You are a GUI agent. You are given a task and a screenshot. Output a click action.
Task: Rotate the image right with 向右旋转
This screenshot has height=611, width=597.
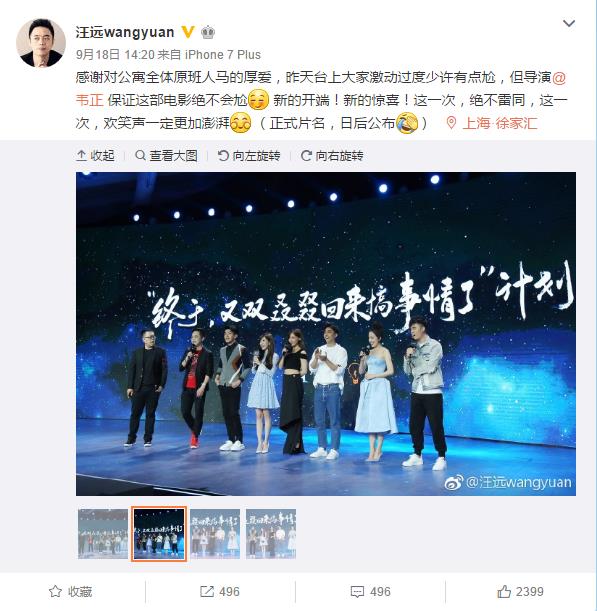332,155
